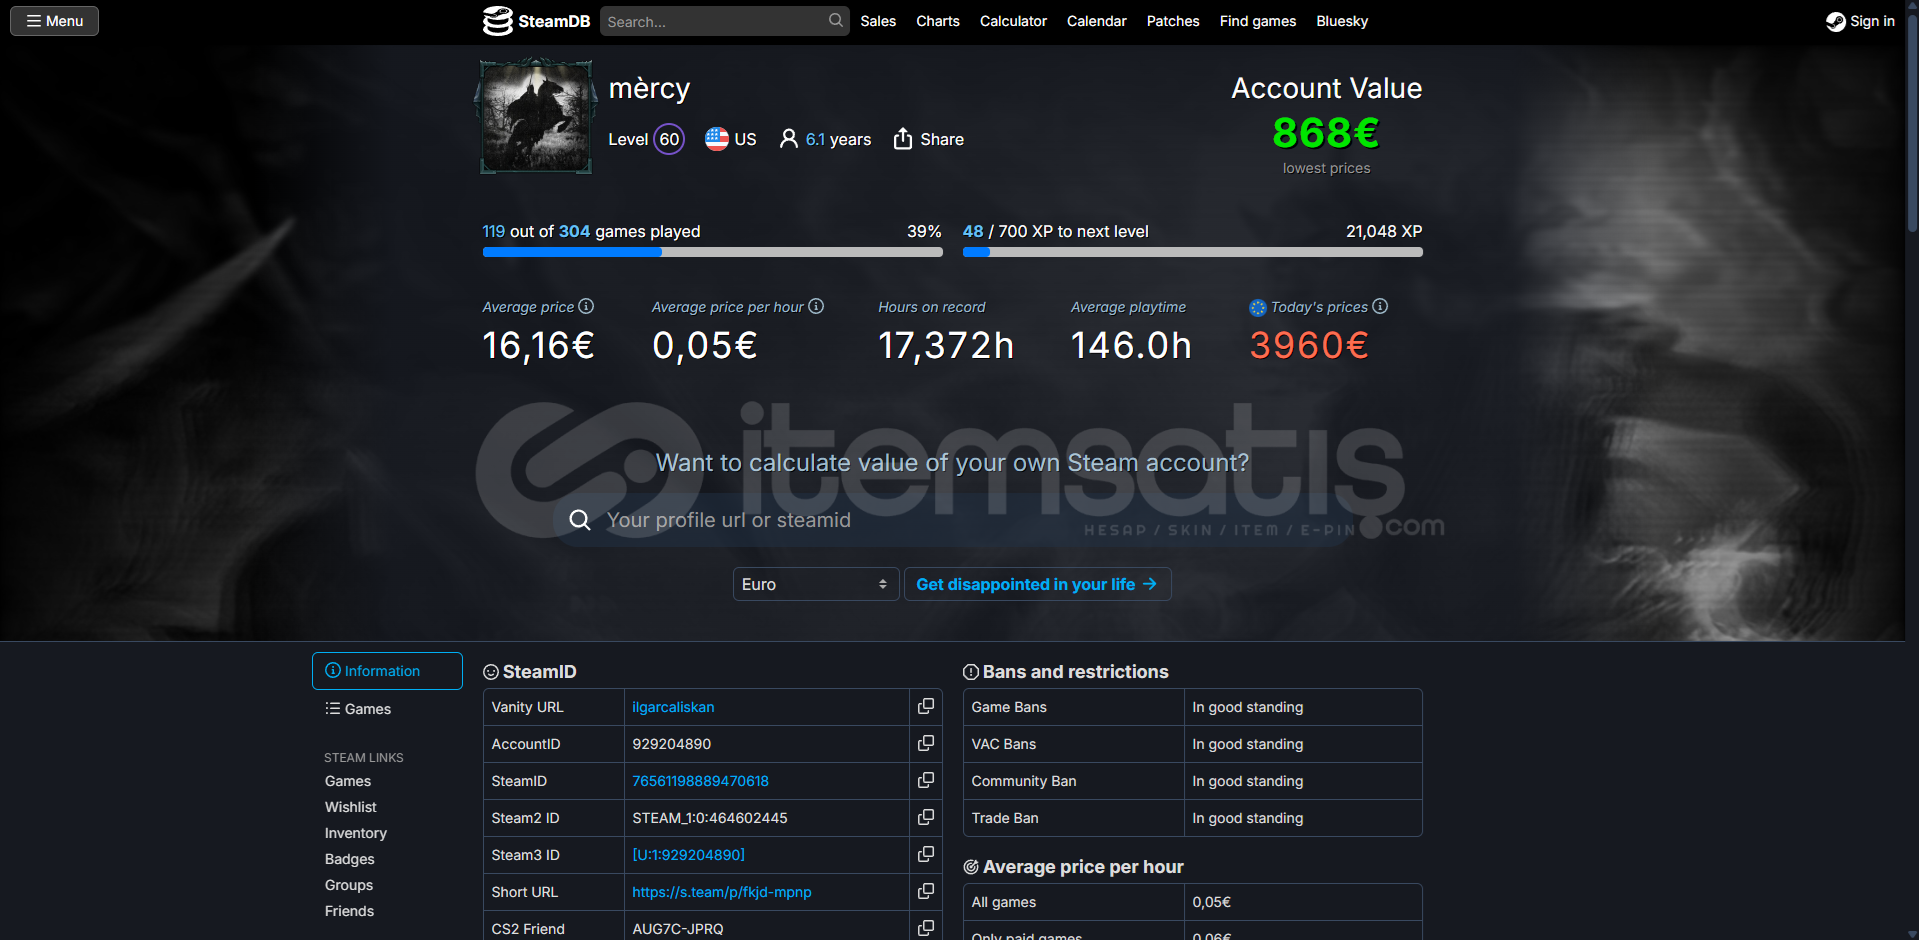Open the Bluesky link
1919x940 pixels.
(1342, 21)
